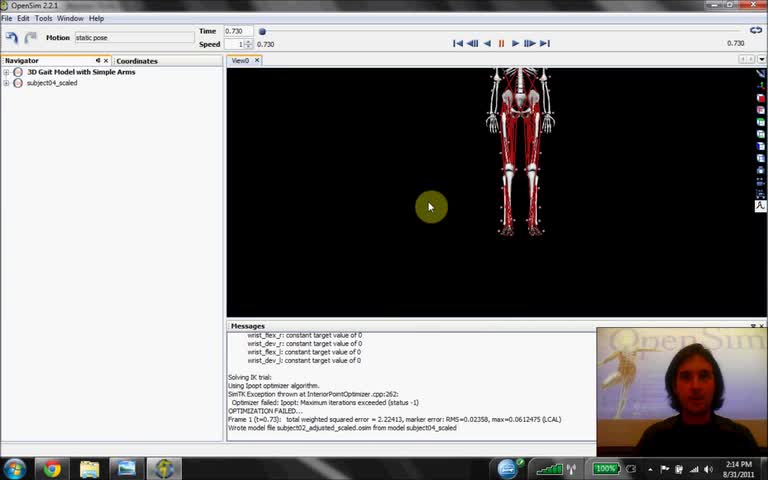Increase the Speed stepper value
Image resolution: width=768 pixels, height=480 pixels.
(x=248, y=42)
